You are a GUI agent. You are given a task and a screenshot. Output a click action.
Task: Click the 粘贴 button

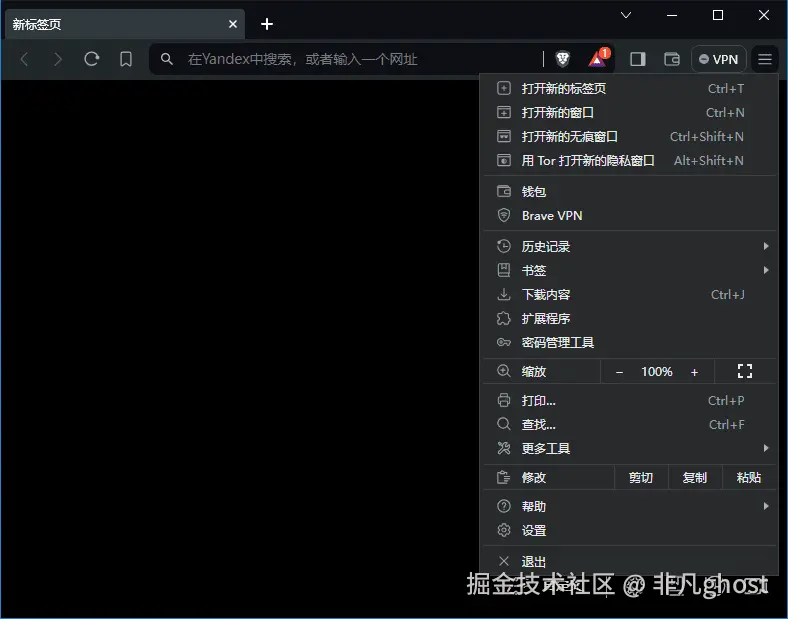tap(749, 477)
